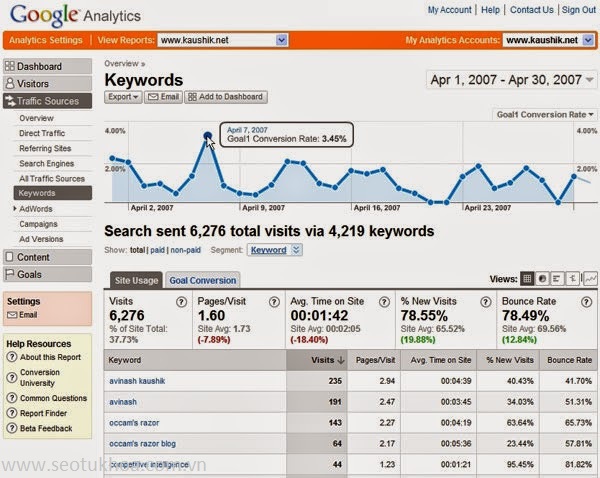
Task: Switch to the pie chart view icon
Action: (542, 279)
